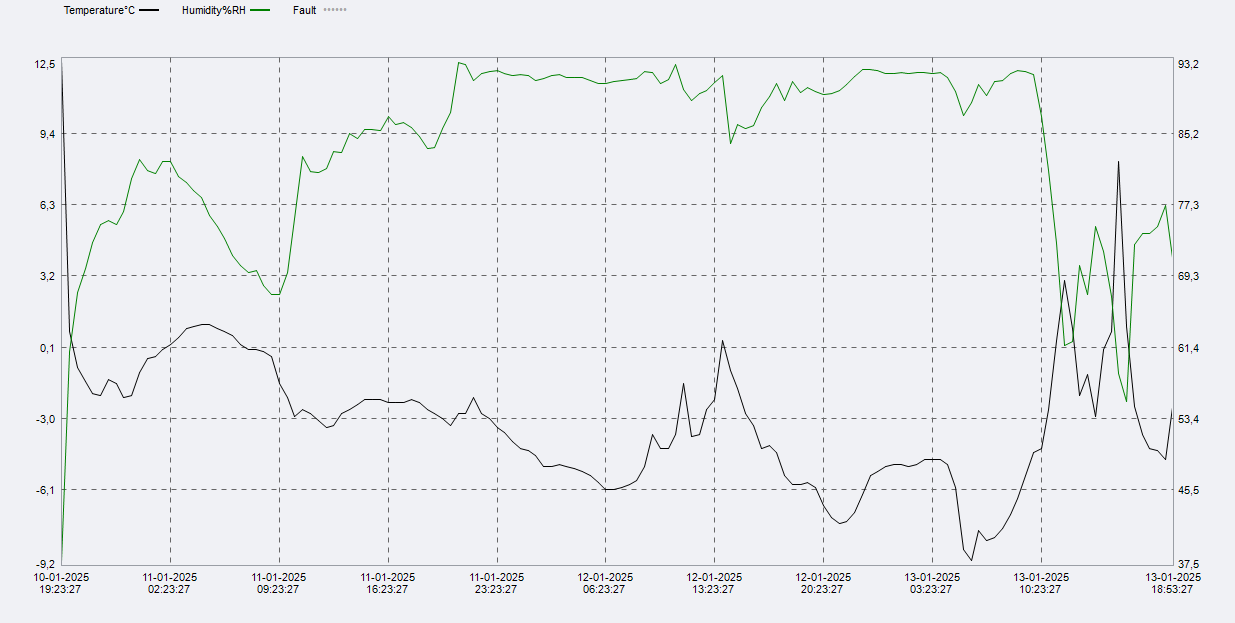Image resolution: width=1235 pixels, height=623 pixels.
Task: Select the 10-01-2025 19:23:27 time axis label
Action: 62,583
